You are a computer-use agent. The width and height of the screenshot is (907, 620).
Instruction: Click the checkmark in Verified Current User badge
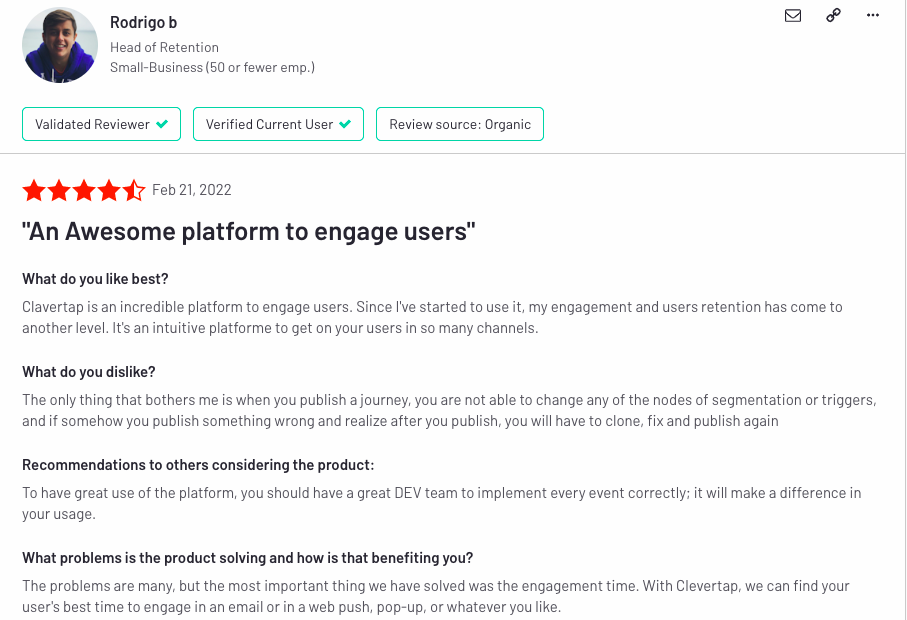pyautogui.click(x=345, y=124)
